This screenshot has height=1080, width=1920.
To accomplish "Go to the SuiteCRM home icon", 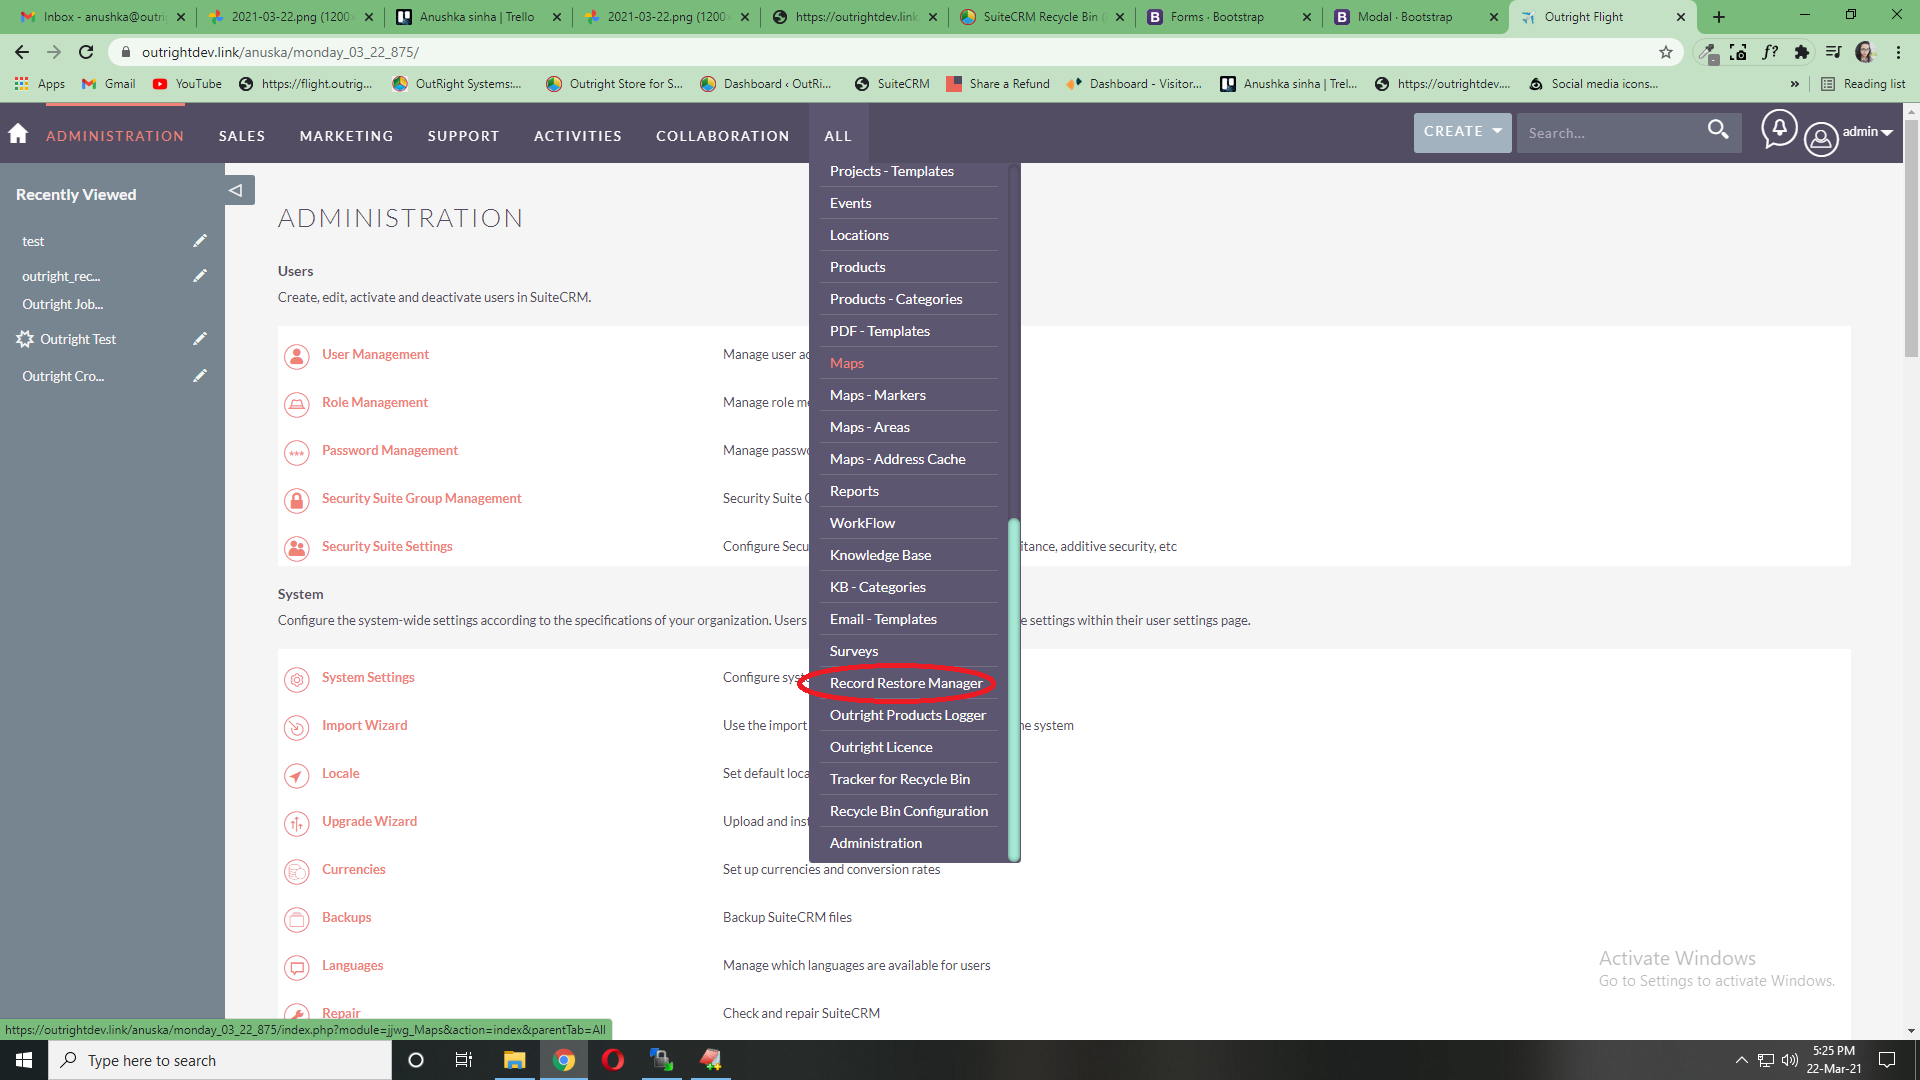I will point(18,134).
